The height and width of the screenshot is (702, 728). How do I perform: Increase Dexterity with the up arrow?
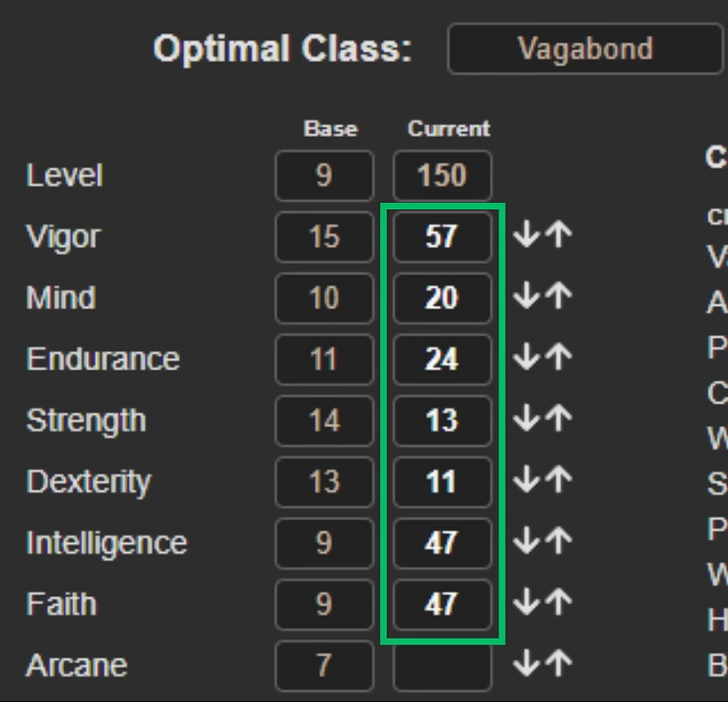[x=559, y=481]
